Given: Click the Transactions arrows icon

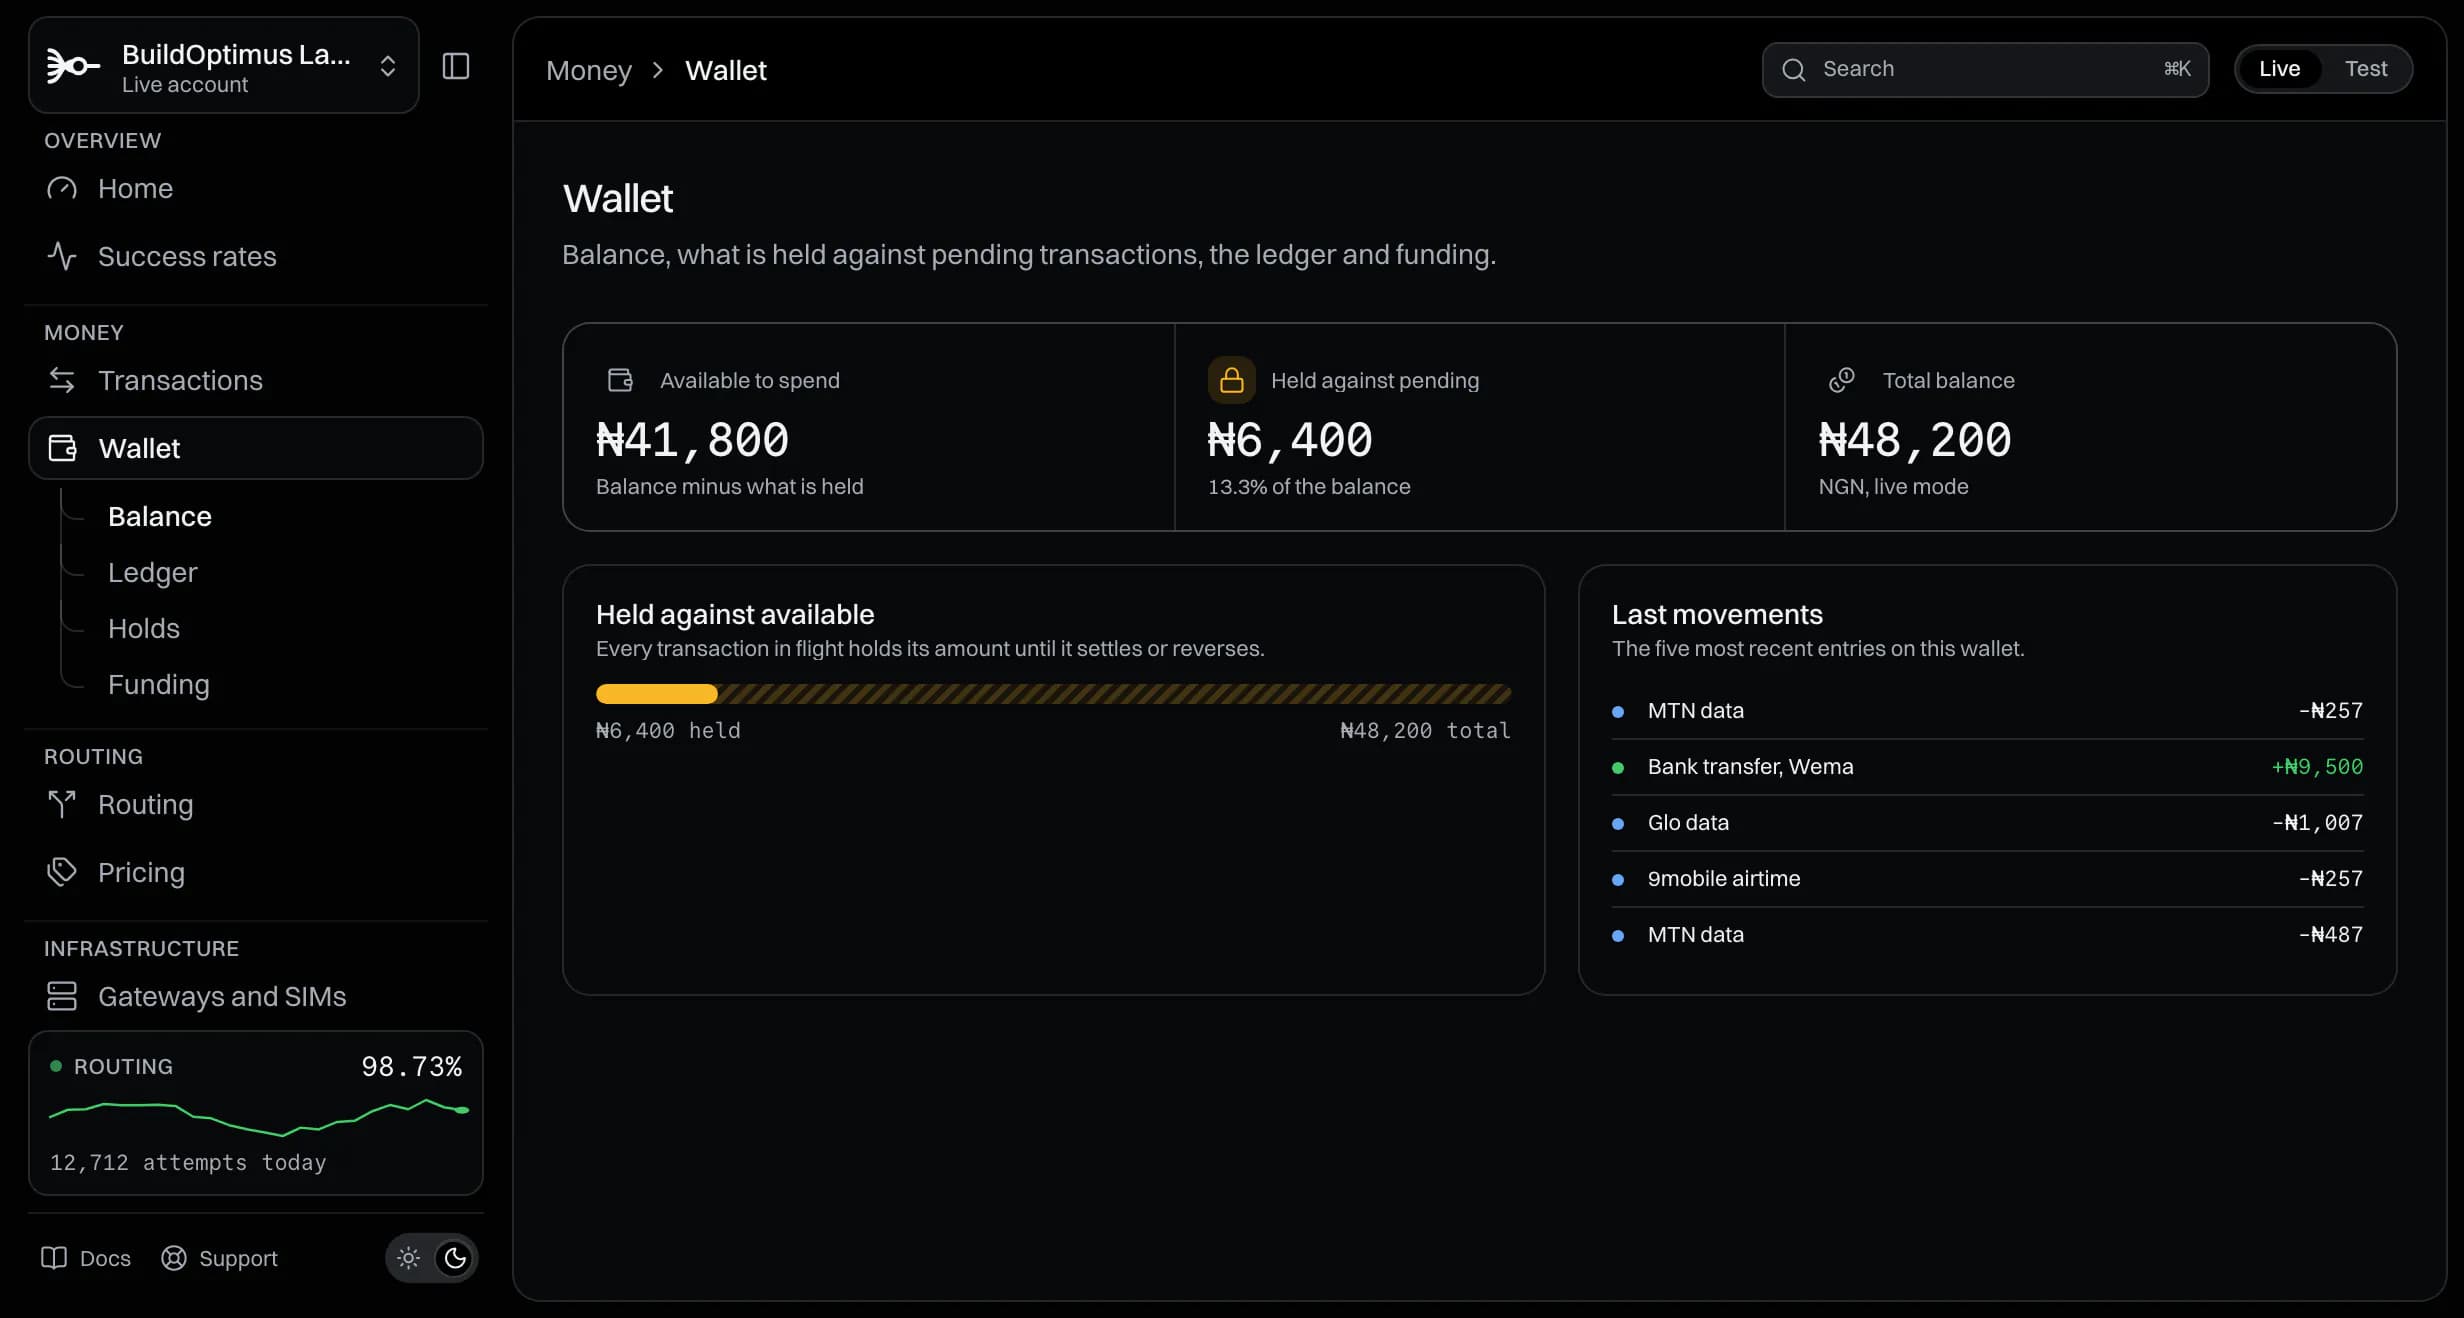Looking at the screenshot, I should [x=62, y=380].
